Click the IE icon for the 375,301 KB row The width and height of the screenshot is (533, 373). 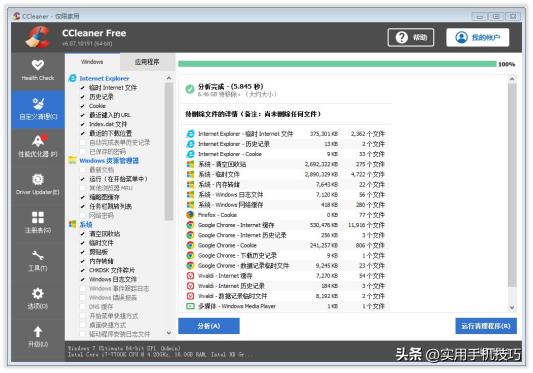(x=190, y=134)
